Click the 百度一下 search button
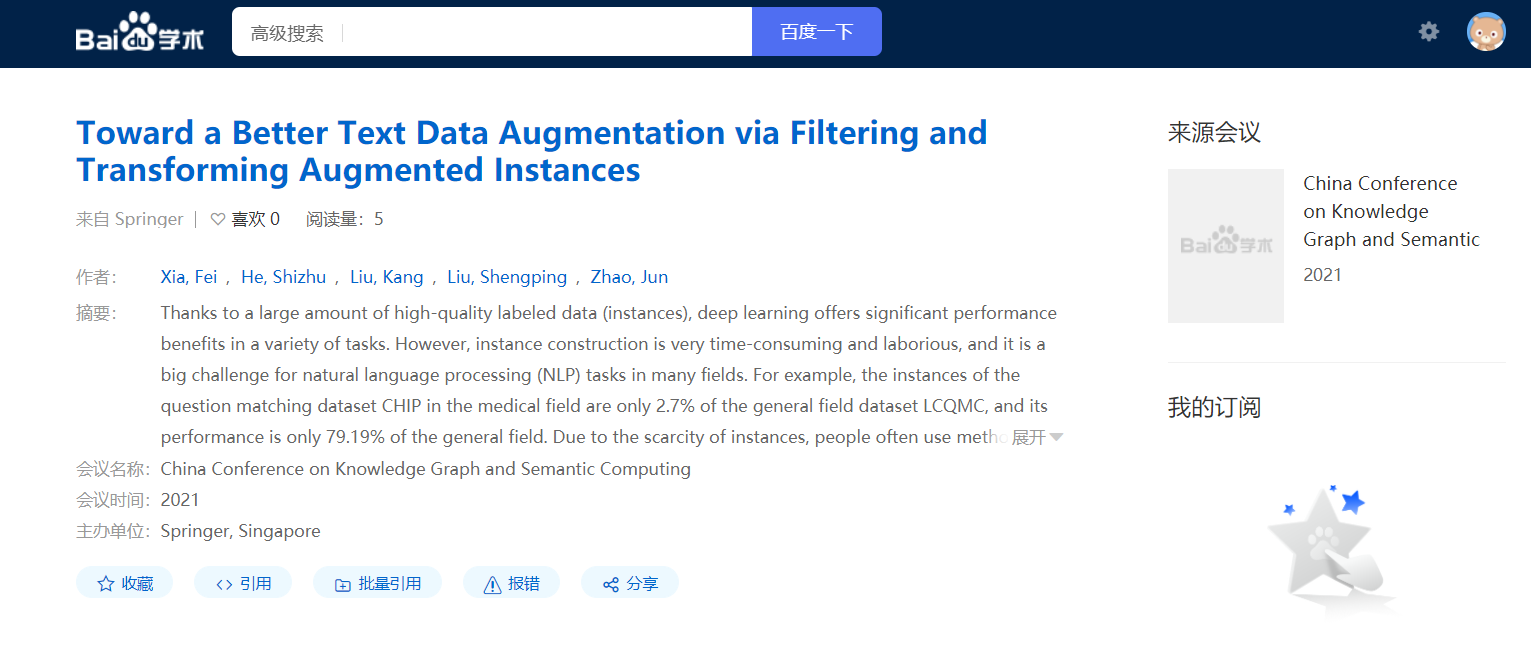1531x648 pixels. (816, 32)
